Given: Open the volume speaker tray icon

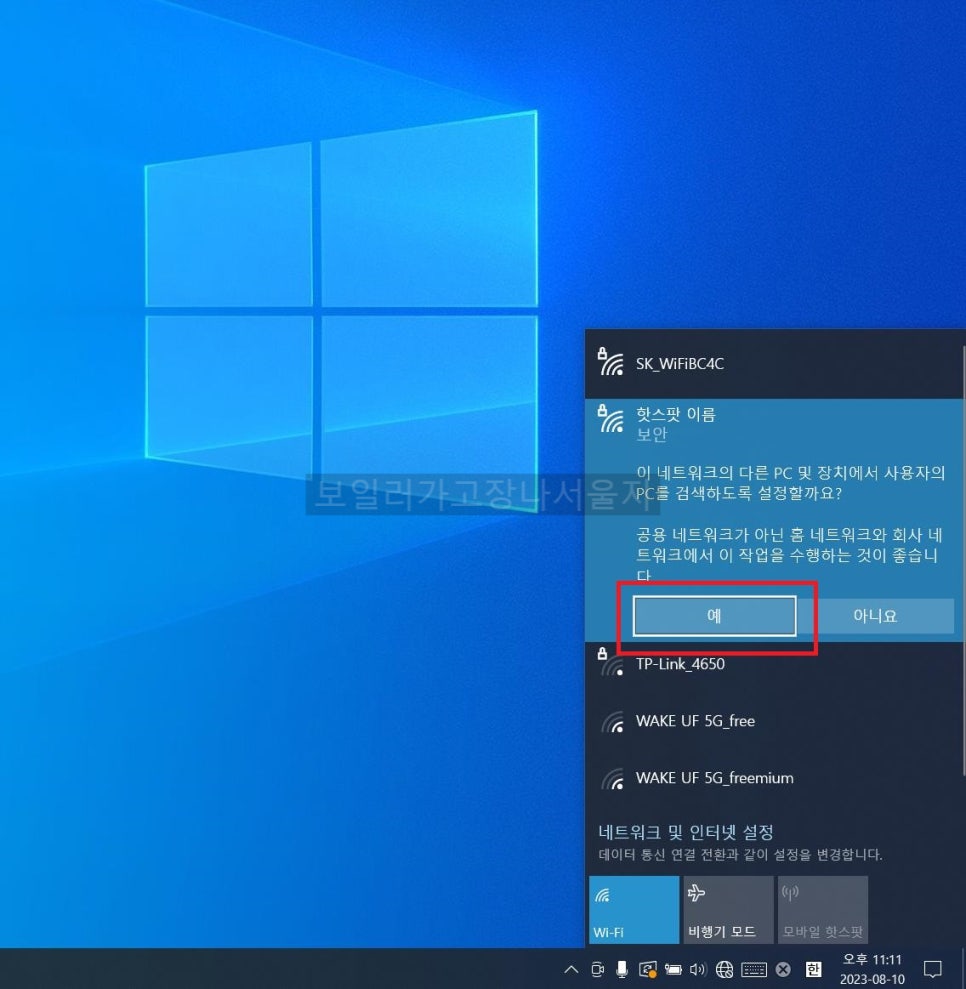Looking at the screenshot, I should 698,969.
